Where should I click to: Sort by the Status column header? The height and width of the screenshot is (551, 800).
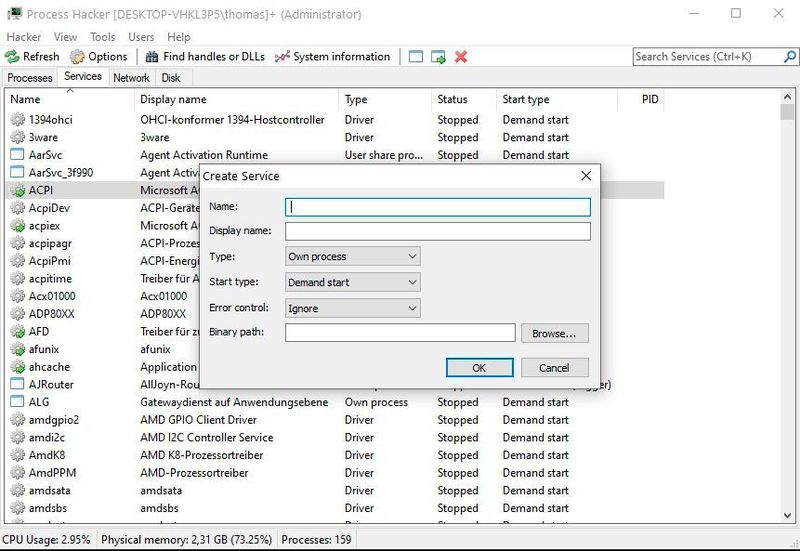pos(464,99)
